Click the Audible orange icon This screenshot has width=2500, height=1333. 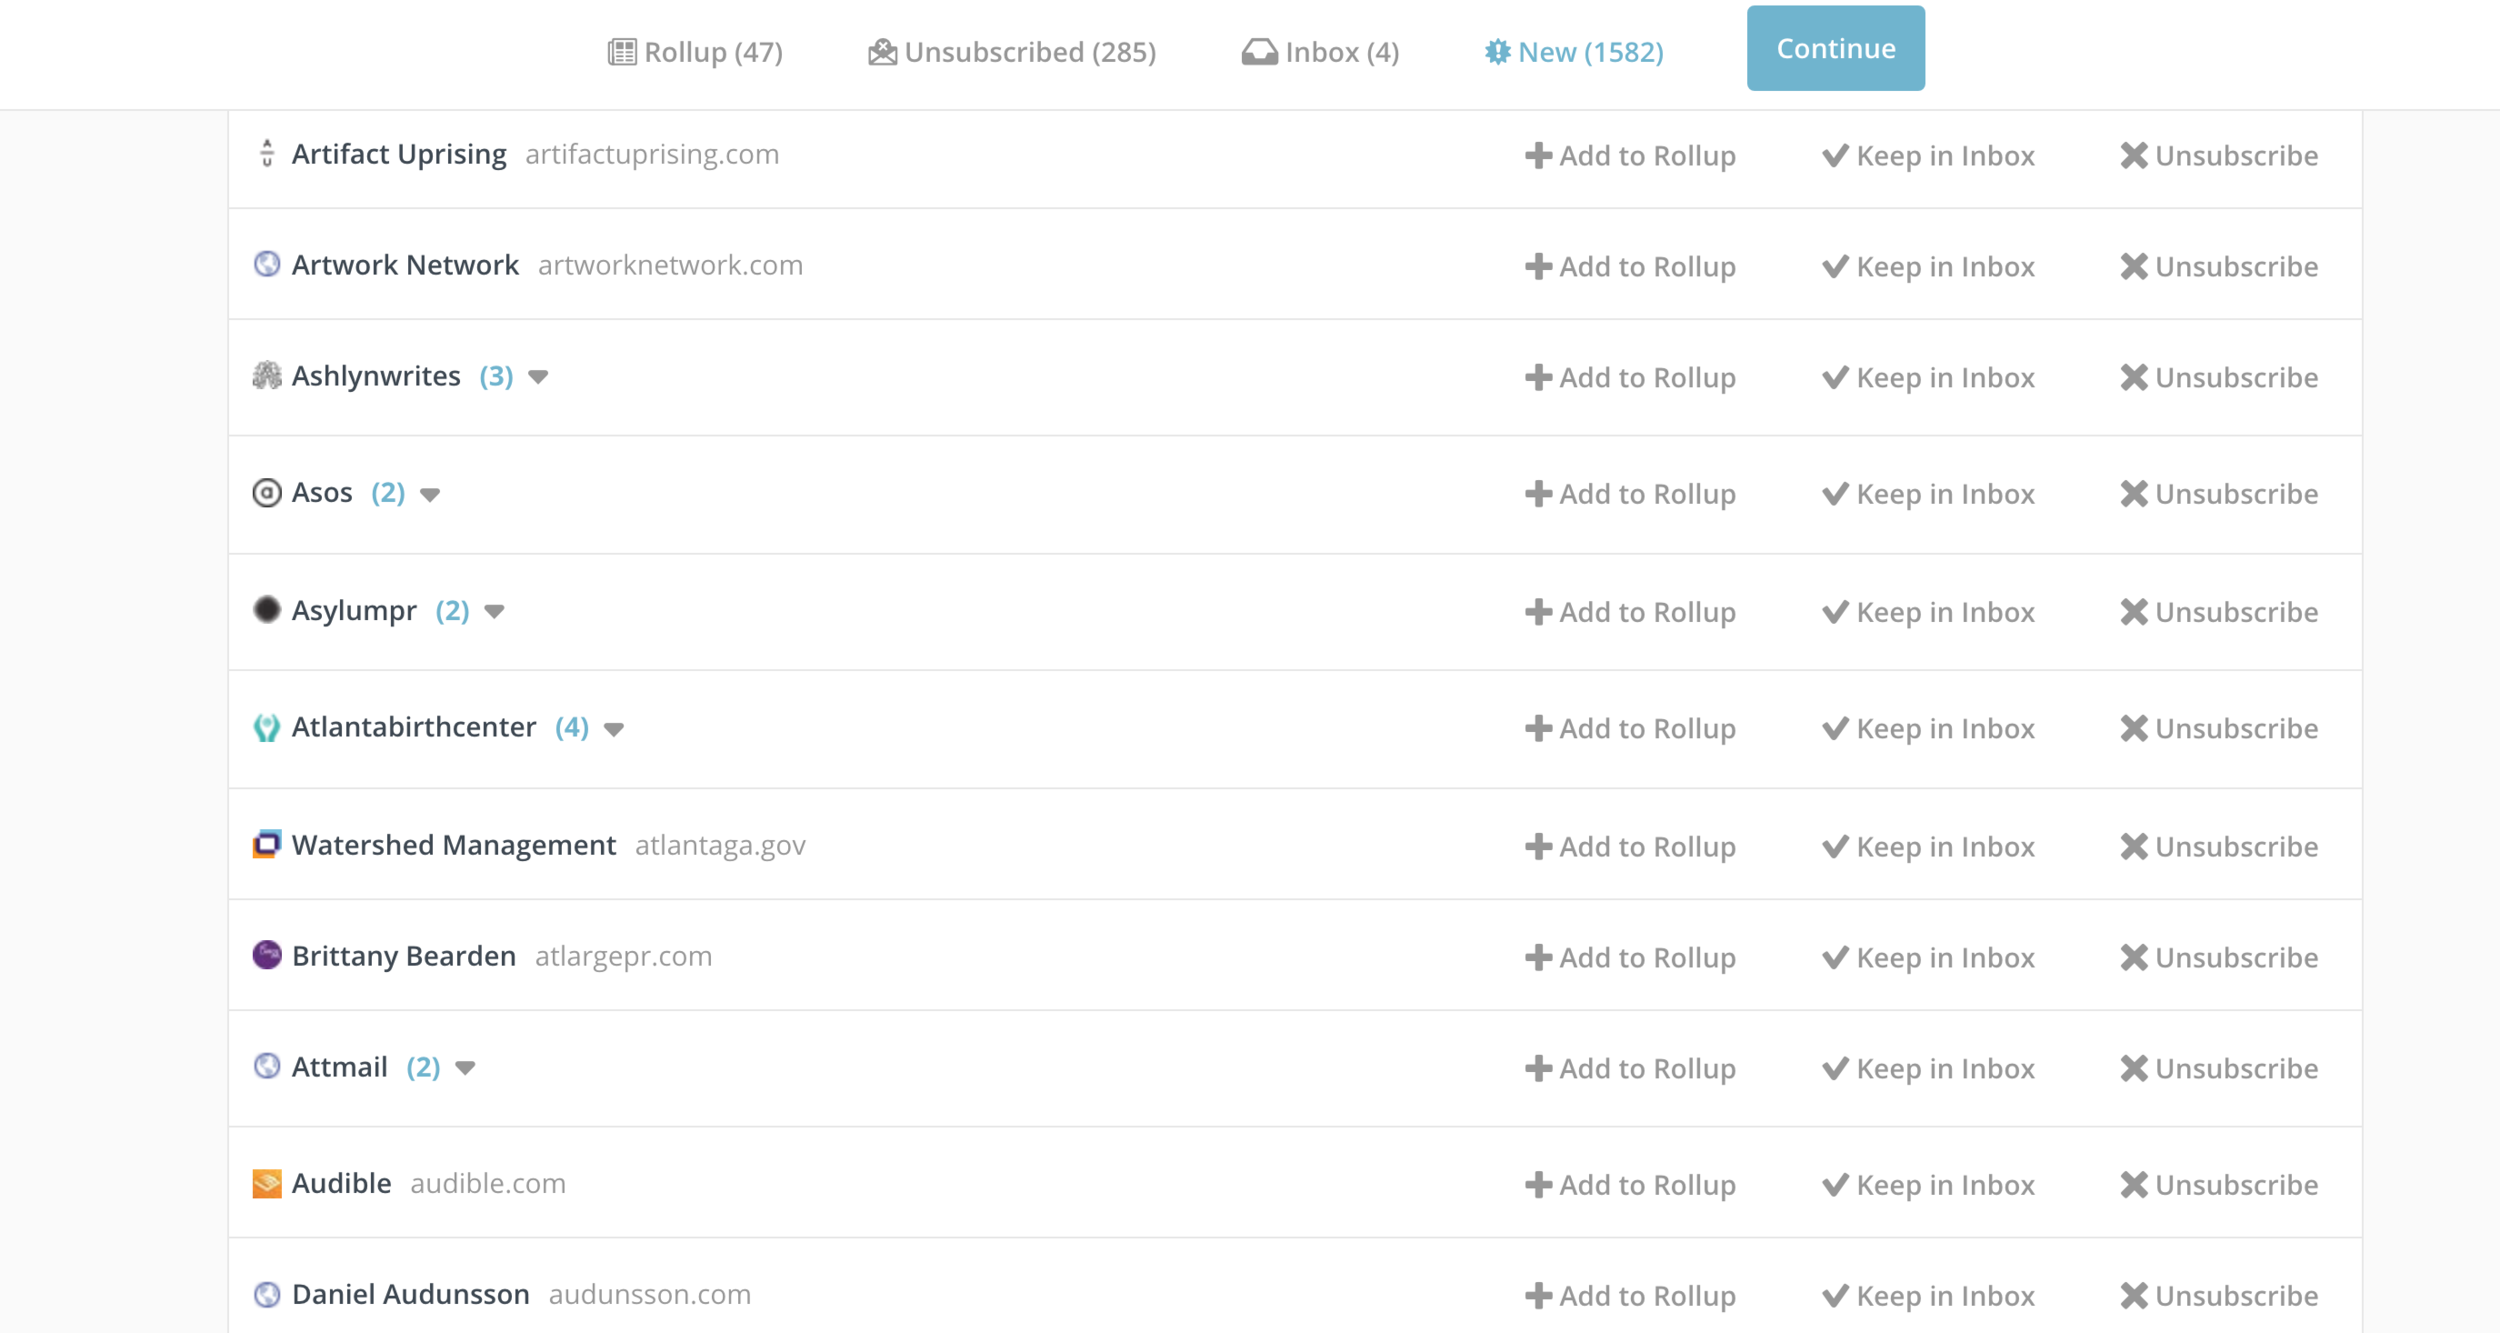click(x=267, y=1184)
